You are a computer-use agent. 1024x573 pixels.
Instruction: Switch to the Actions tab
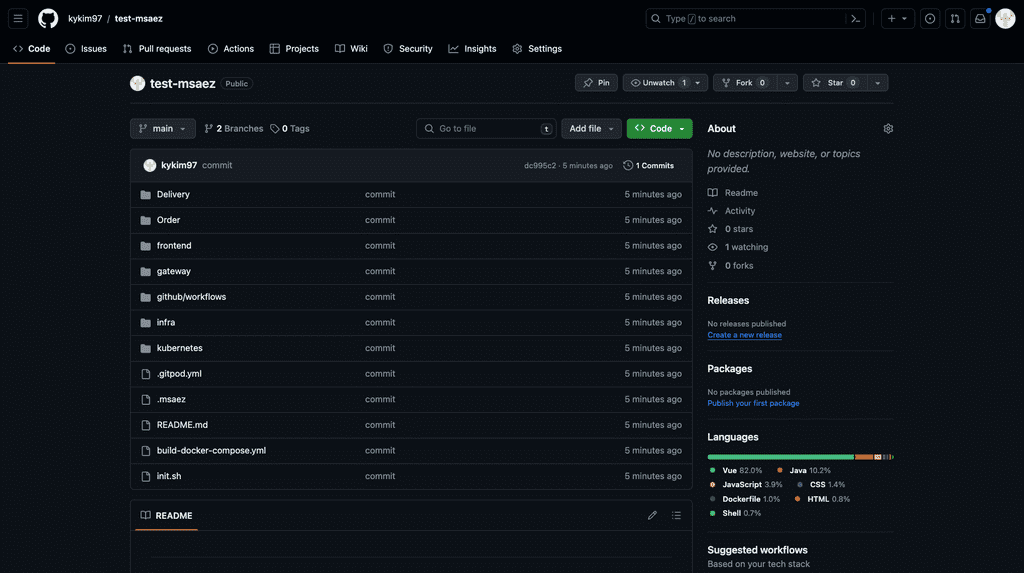click(x=231, y=49)
